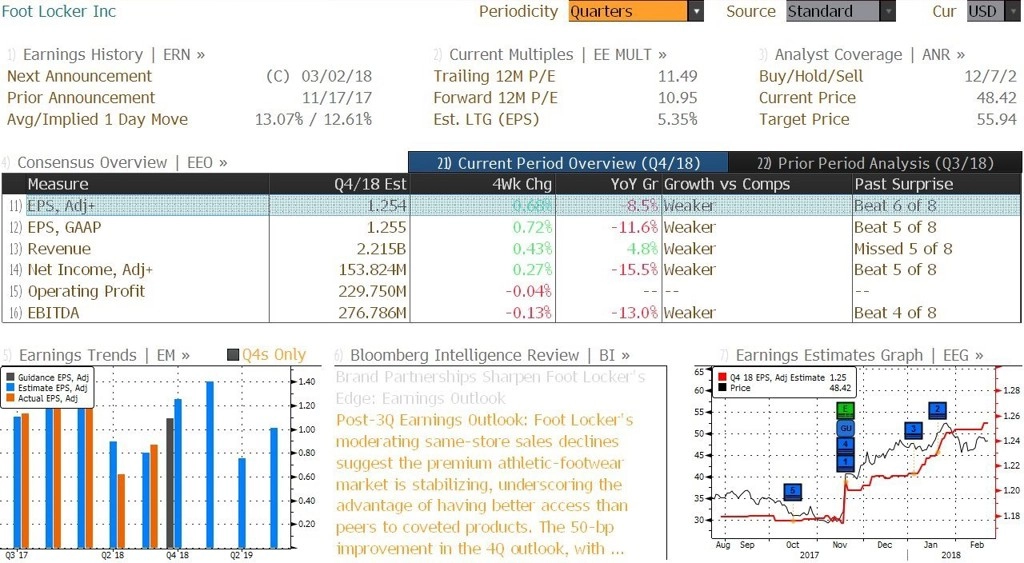Click the GU guidance marker on graph

[845, 428]
